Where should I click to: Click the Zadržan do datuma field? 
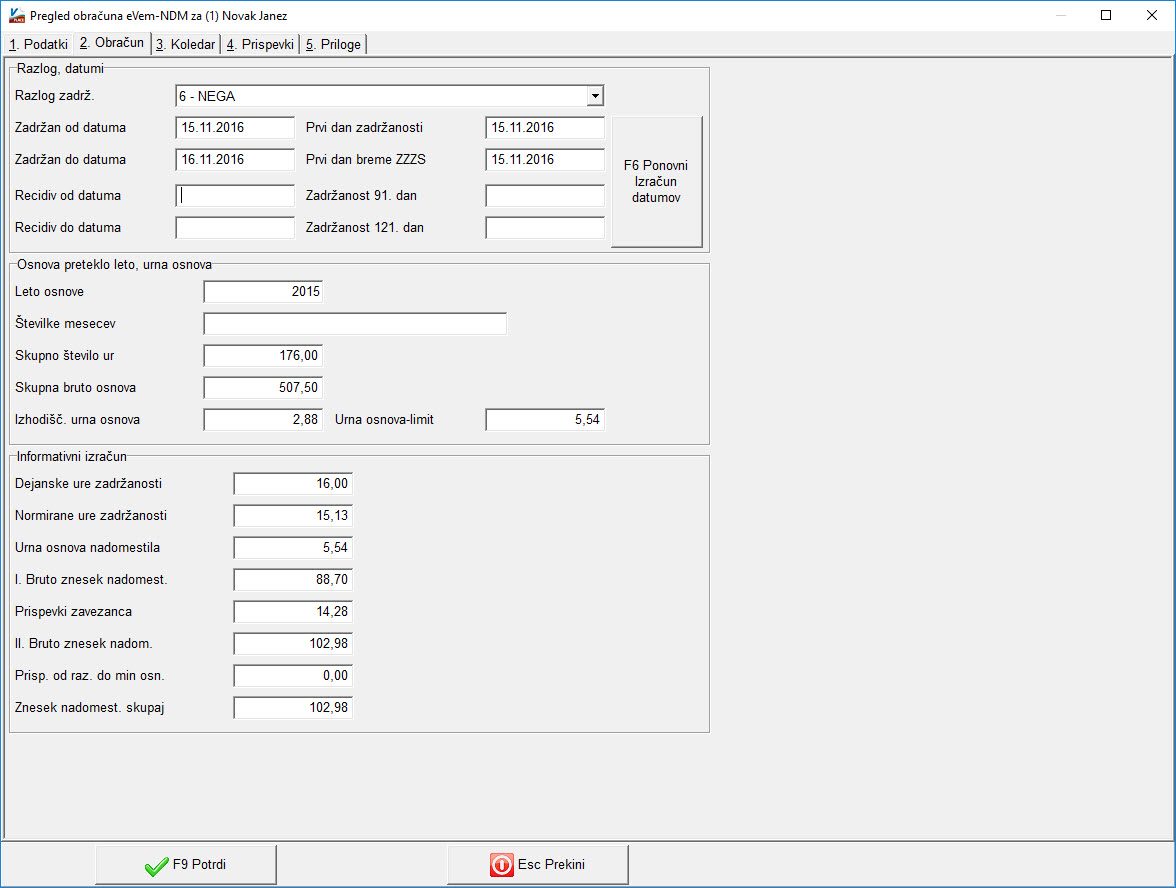click(x=235, y=160)
